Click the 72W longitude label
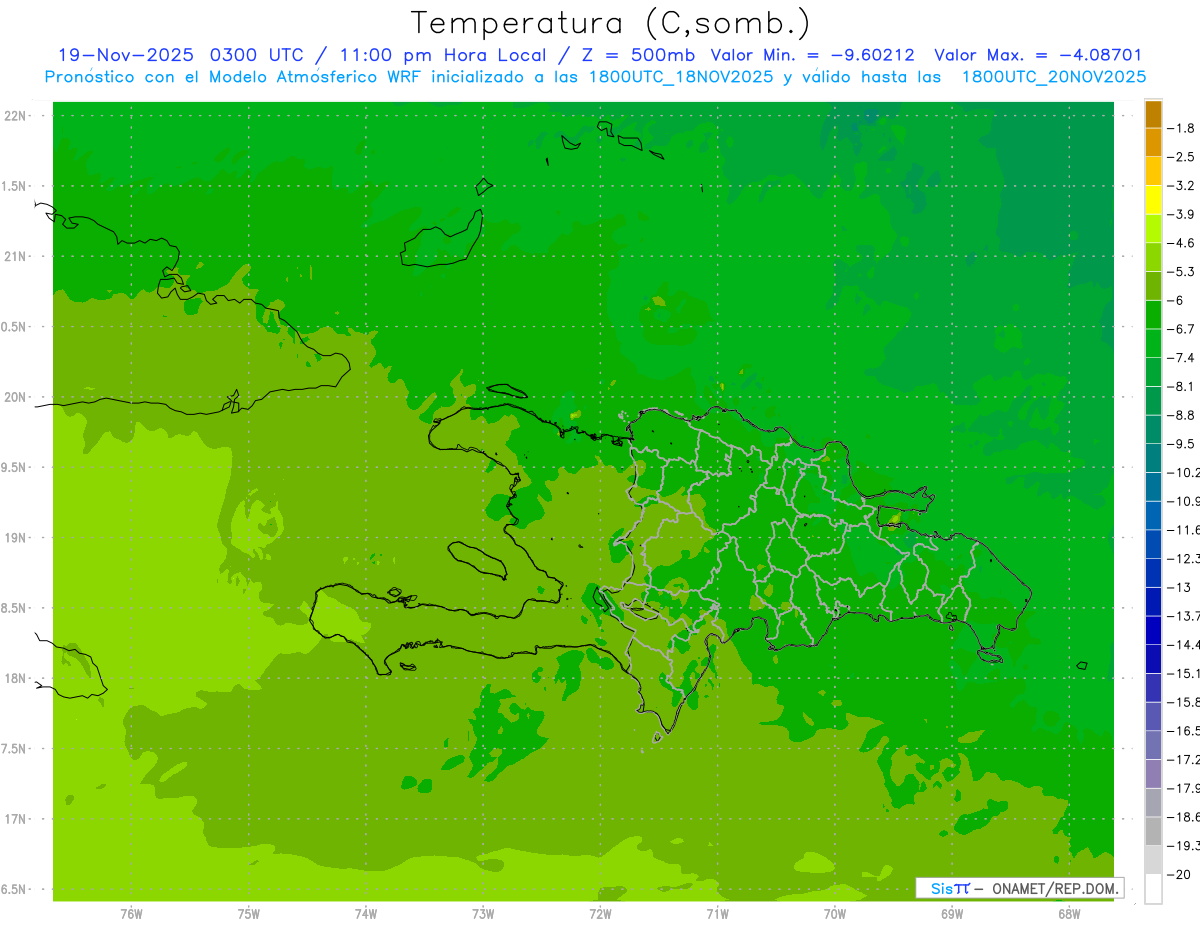Screen dimensions: 1200x927 600,914
